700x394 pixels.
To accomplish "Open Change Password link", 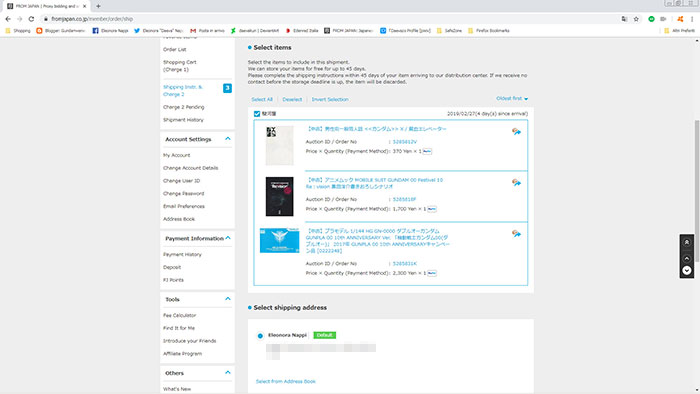I will [183, 194].
